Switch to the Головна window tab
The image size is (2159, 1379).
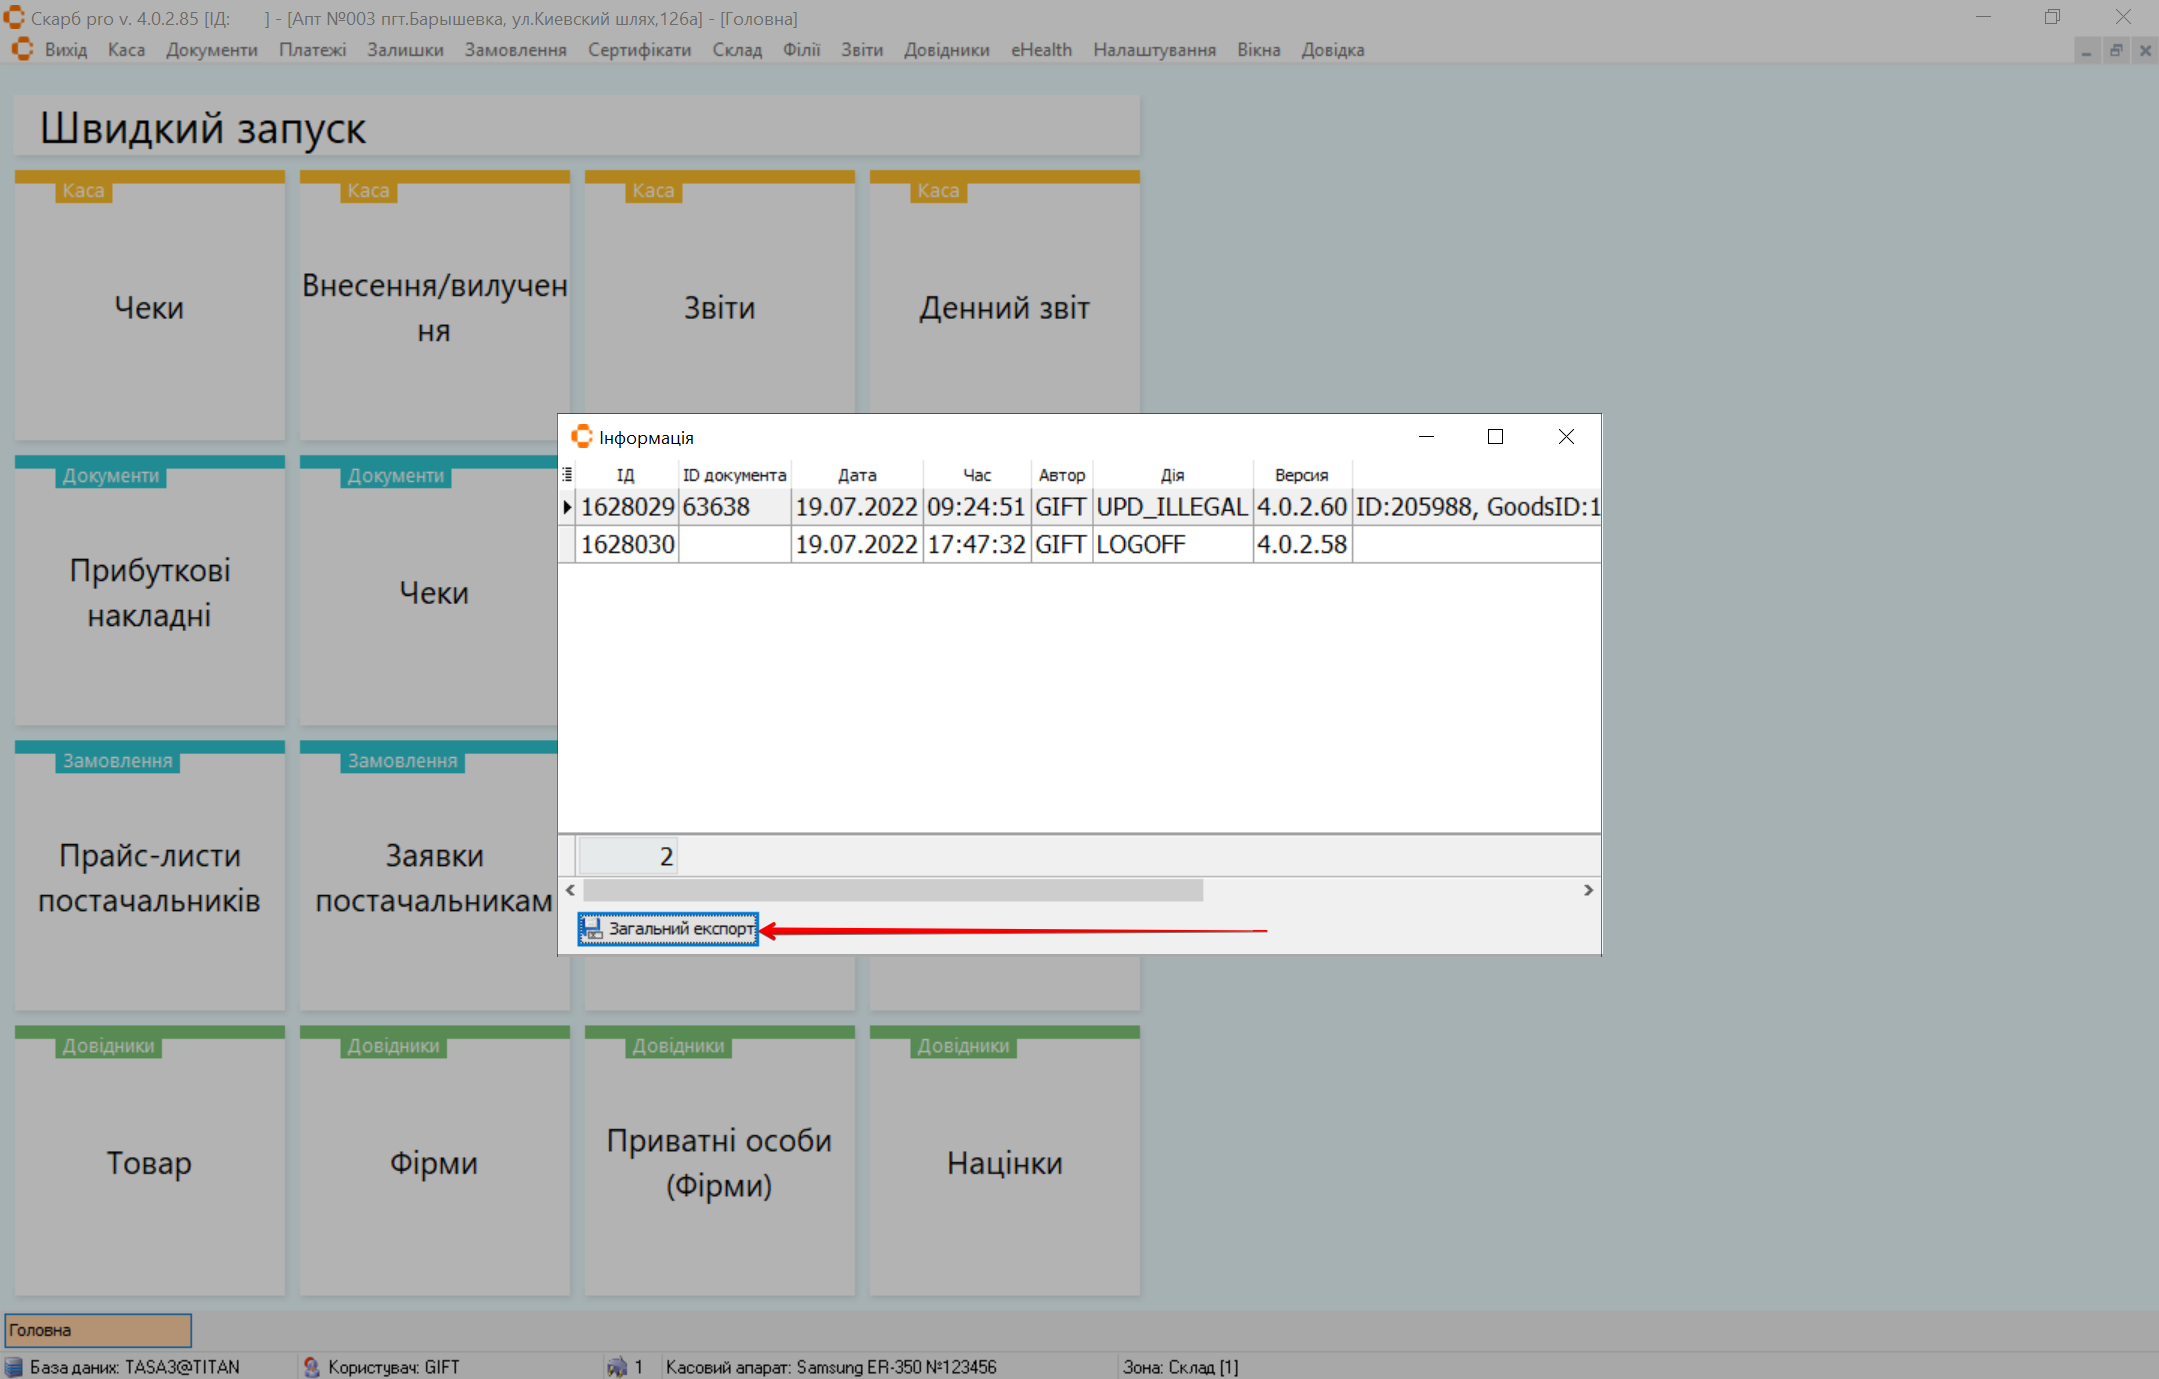click(x=98, y=1330)
